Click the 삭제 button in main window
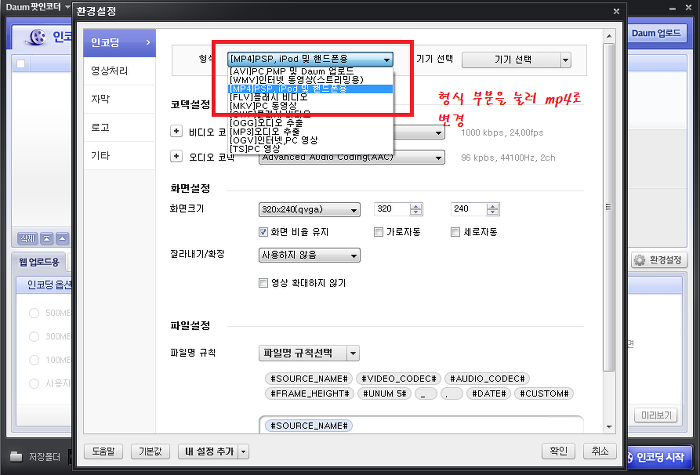Screen dimensions: 700x475 (27, 239)
